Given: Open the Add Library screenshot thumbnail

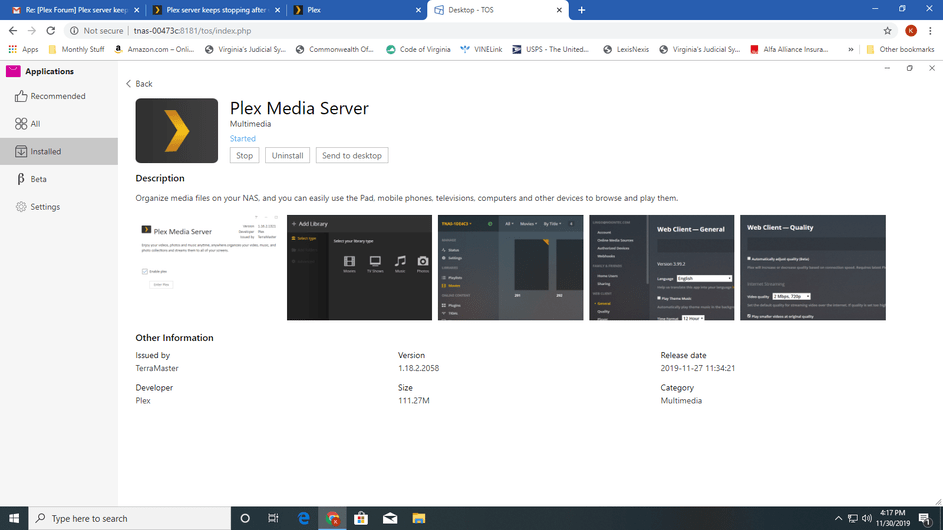Looking at the screenshot, I should (359, 268).
